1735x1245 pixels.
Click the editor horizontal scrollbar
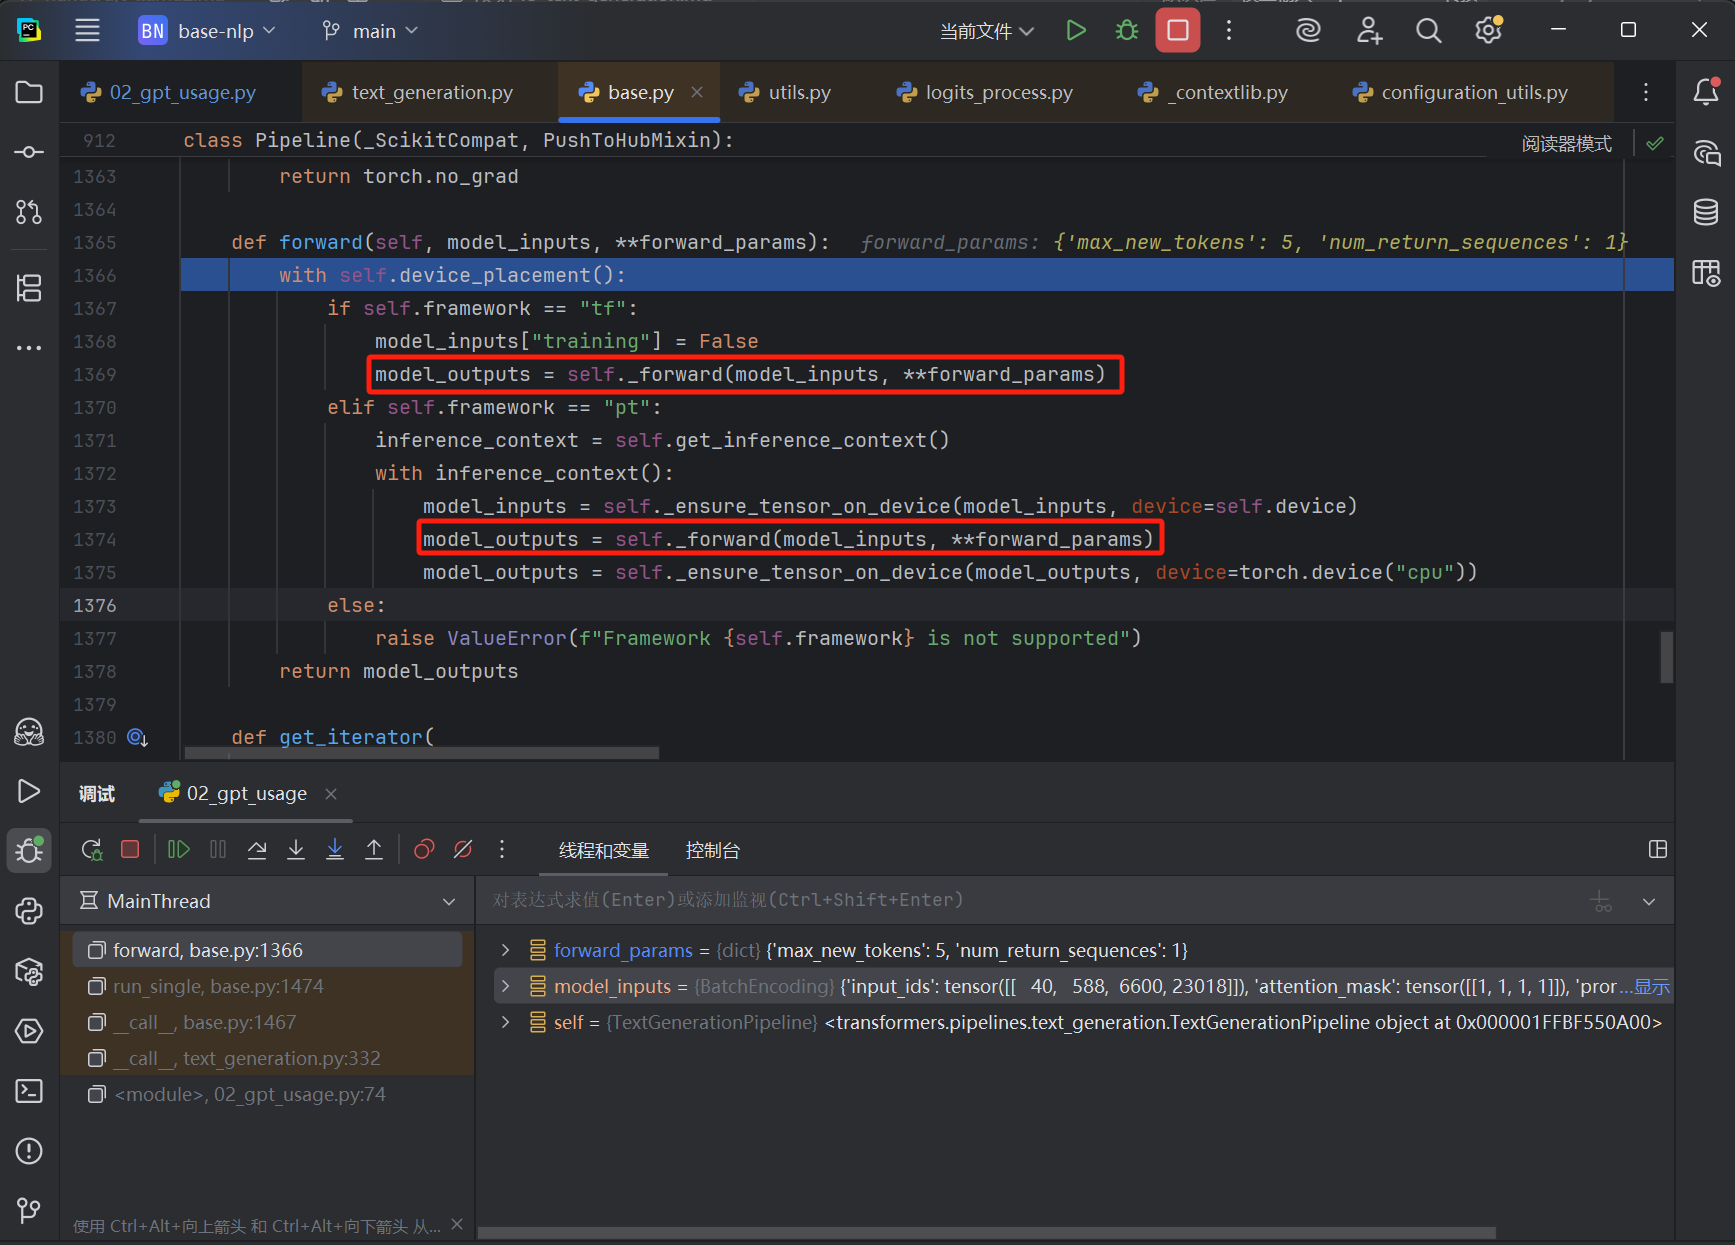tap(422, 753)
